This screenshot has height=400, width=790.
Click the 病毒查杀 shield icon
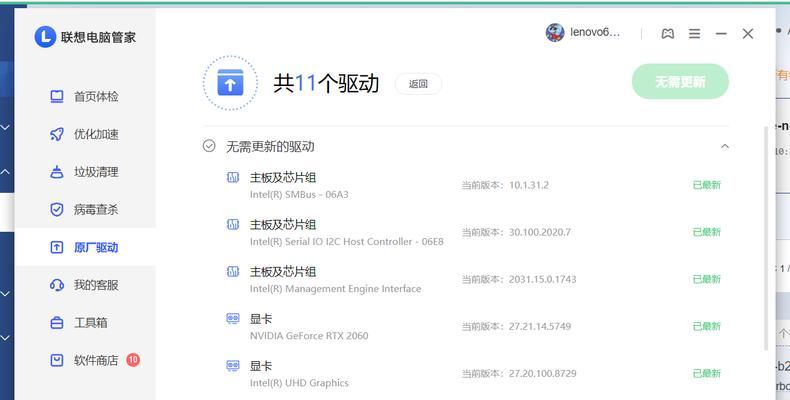pos(57,210)
